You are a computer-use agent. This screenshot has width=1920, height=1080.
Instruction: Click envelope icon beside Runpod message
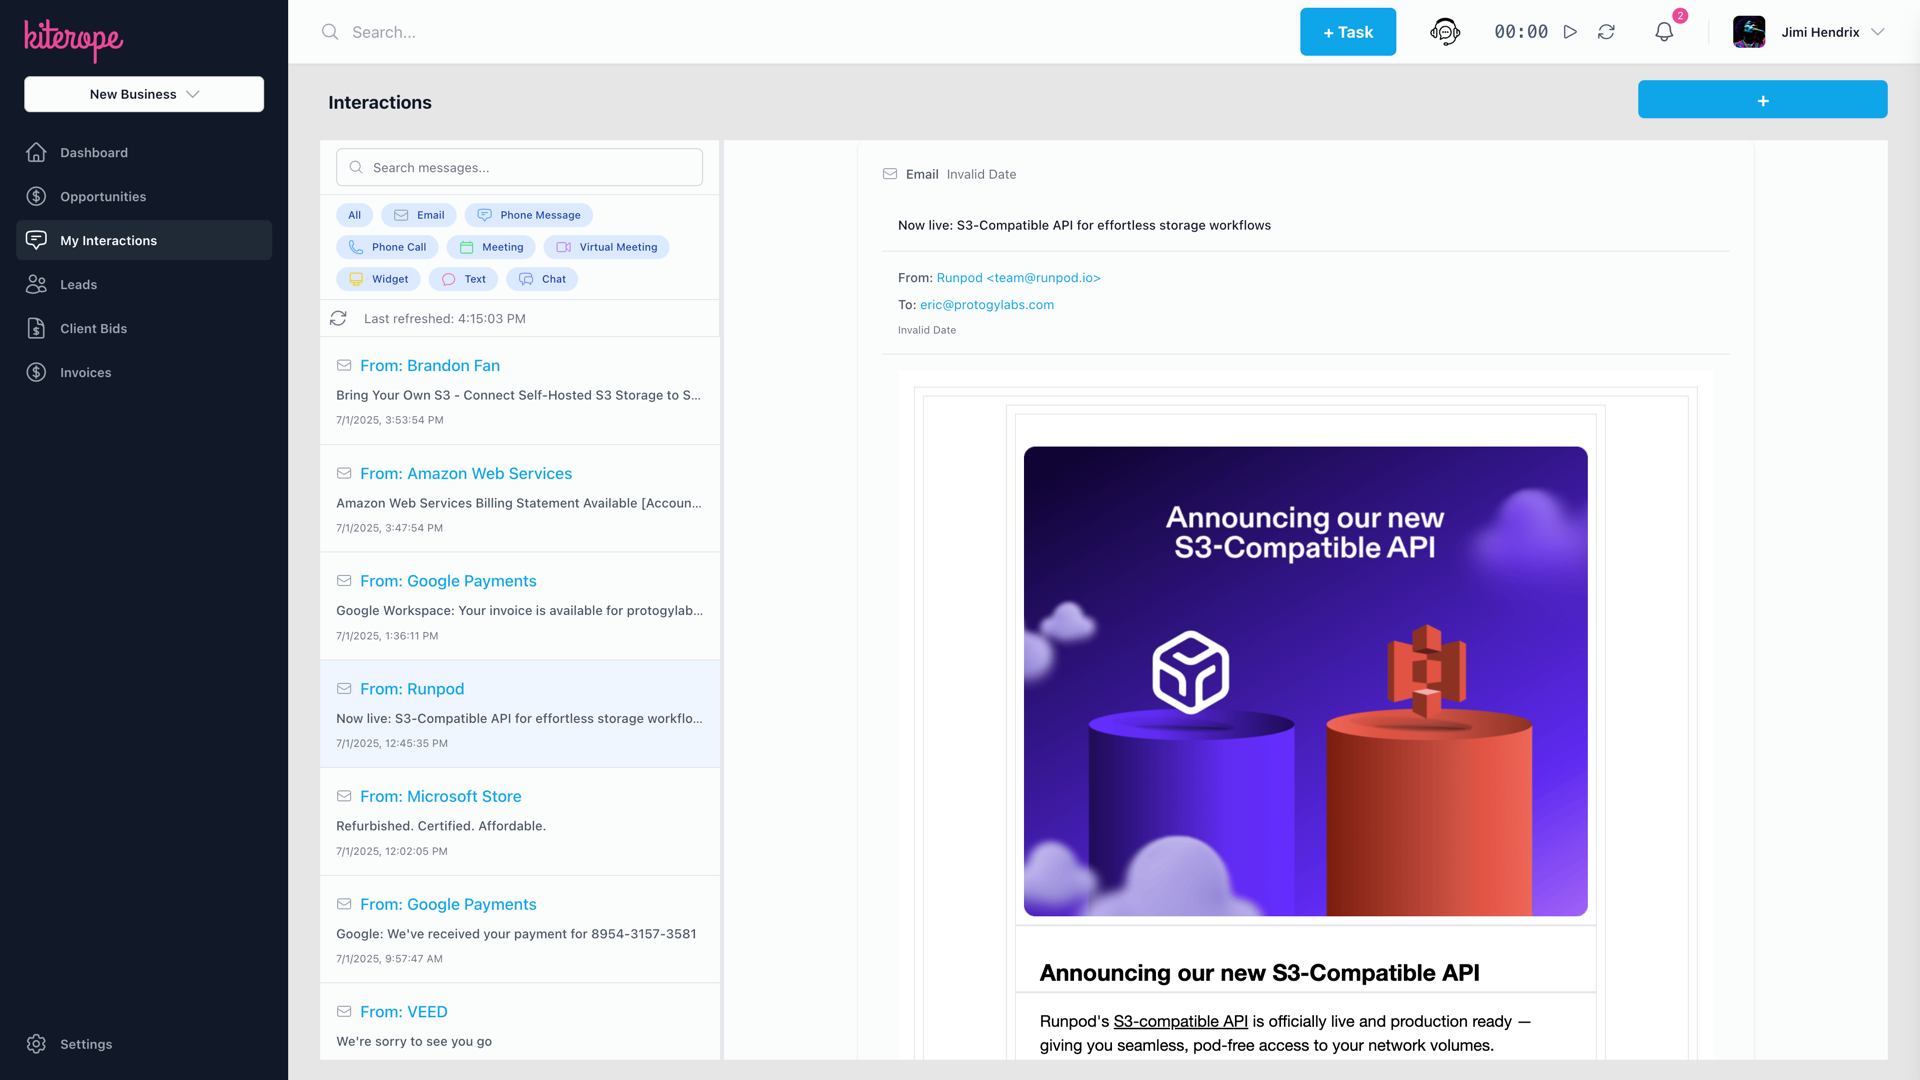[x=344, y=689]
